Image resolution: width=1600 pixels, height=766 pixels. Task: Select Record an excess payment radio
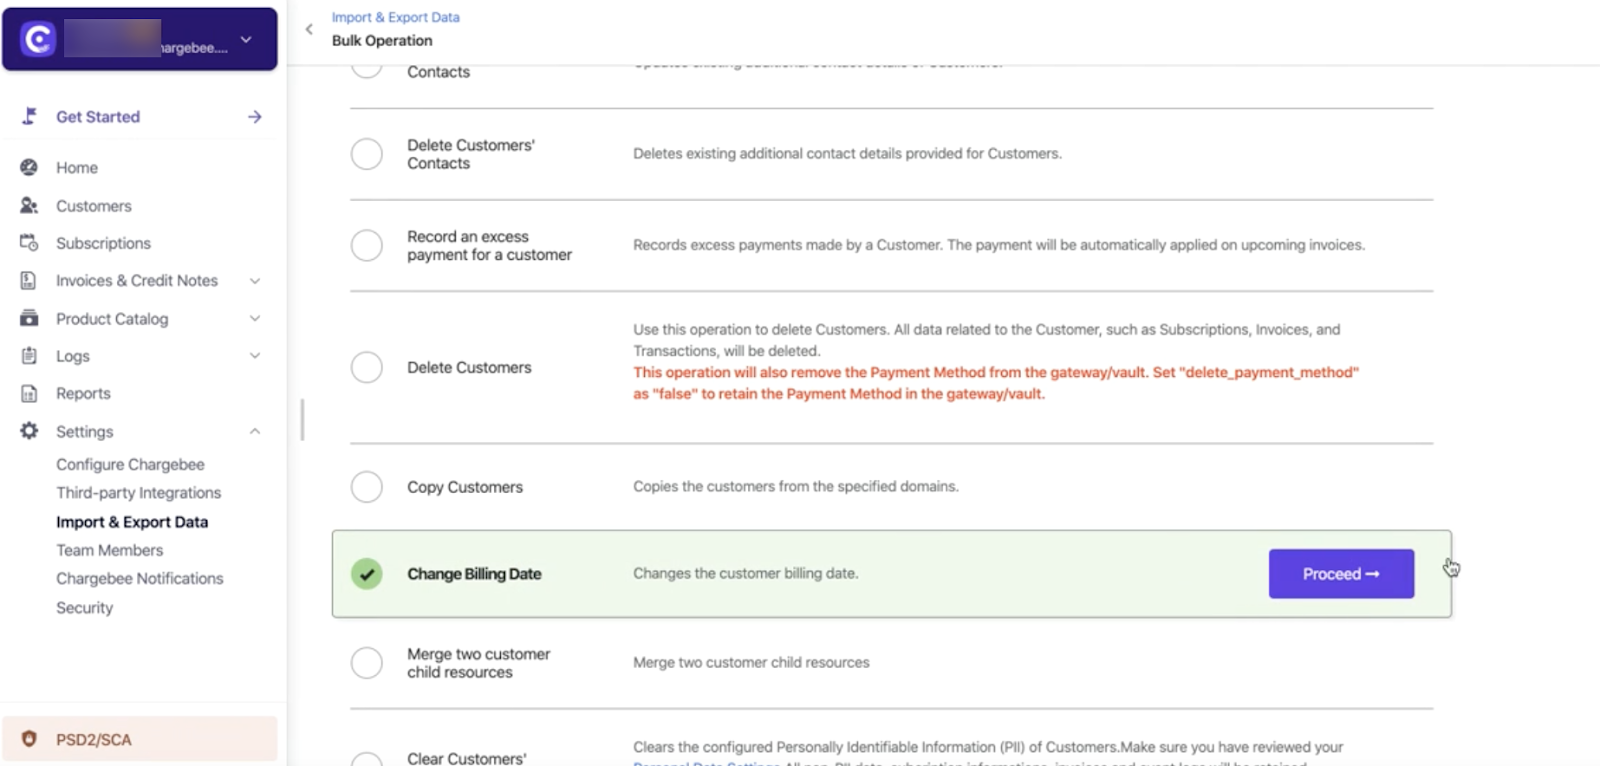point(367,245)
